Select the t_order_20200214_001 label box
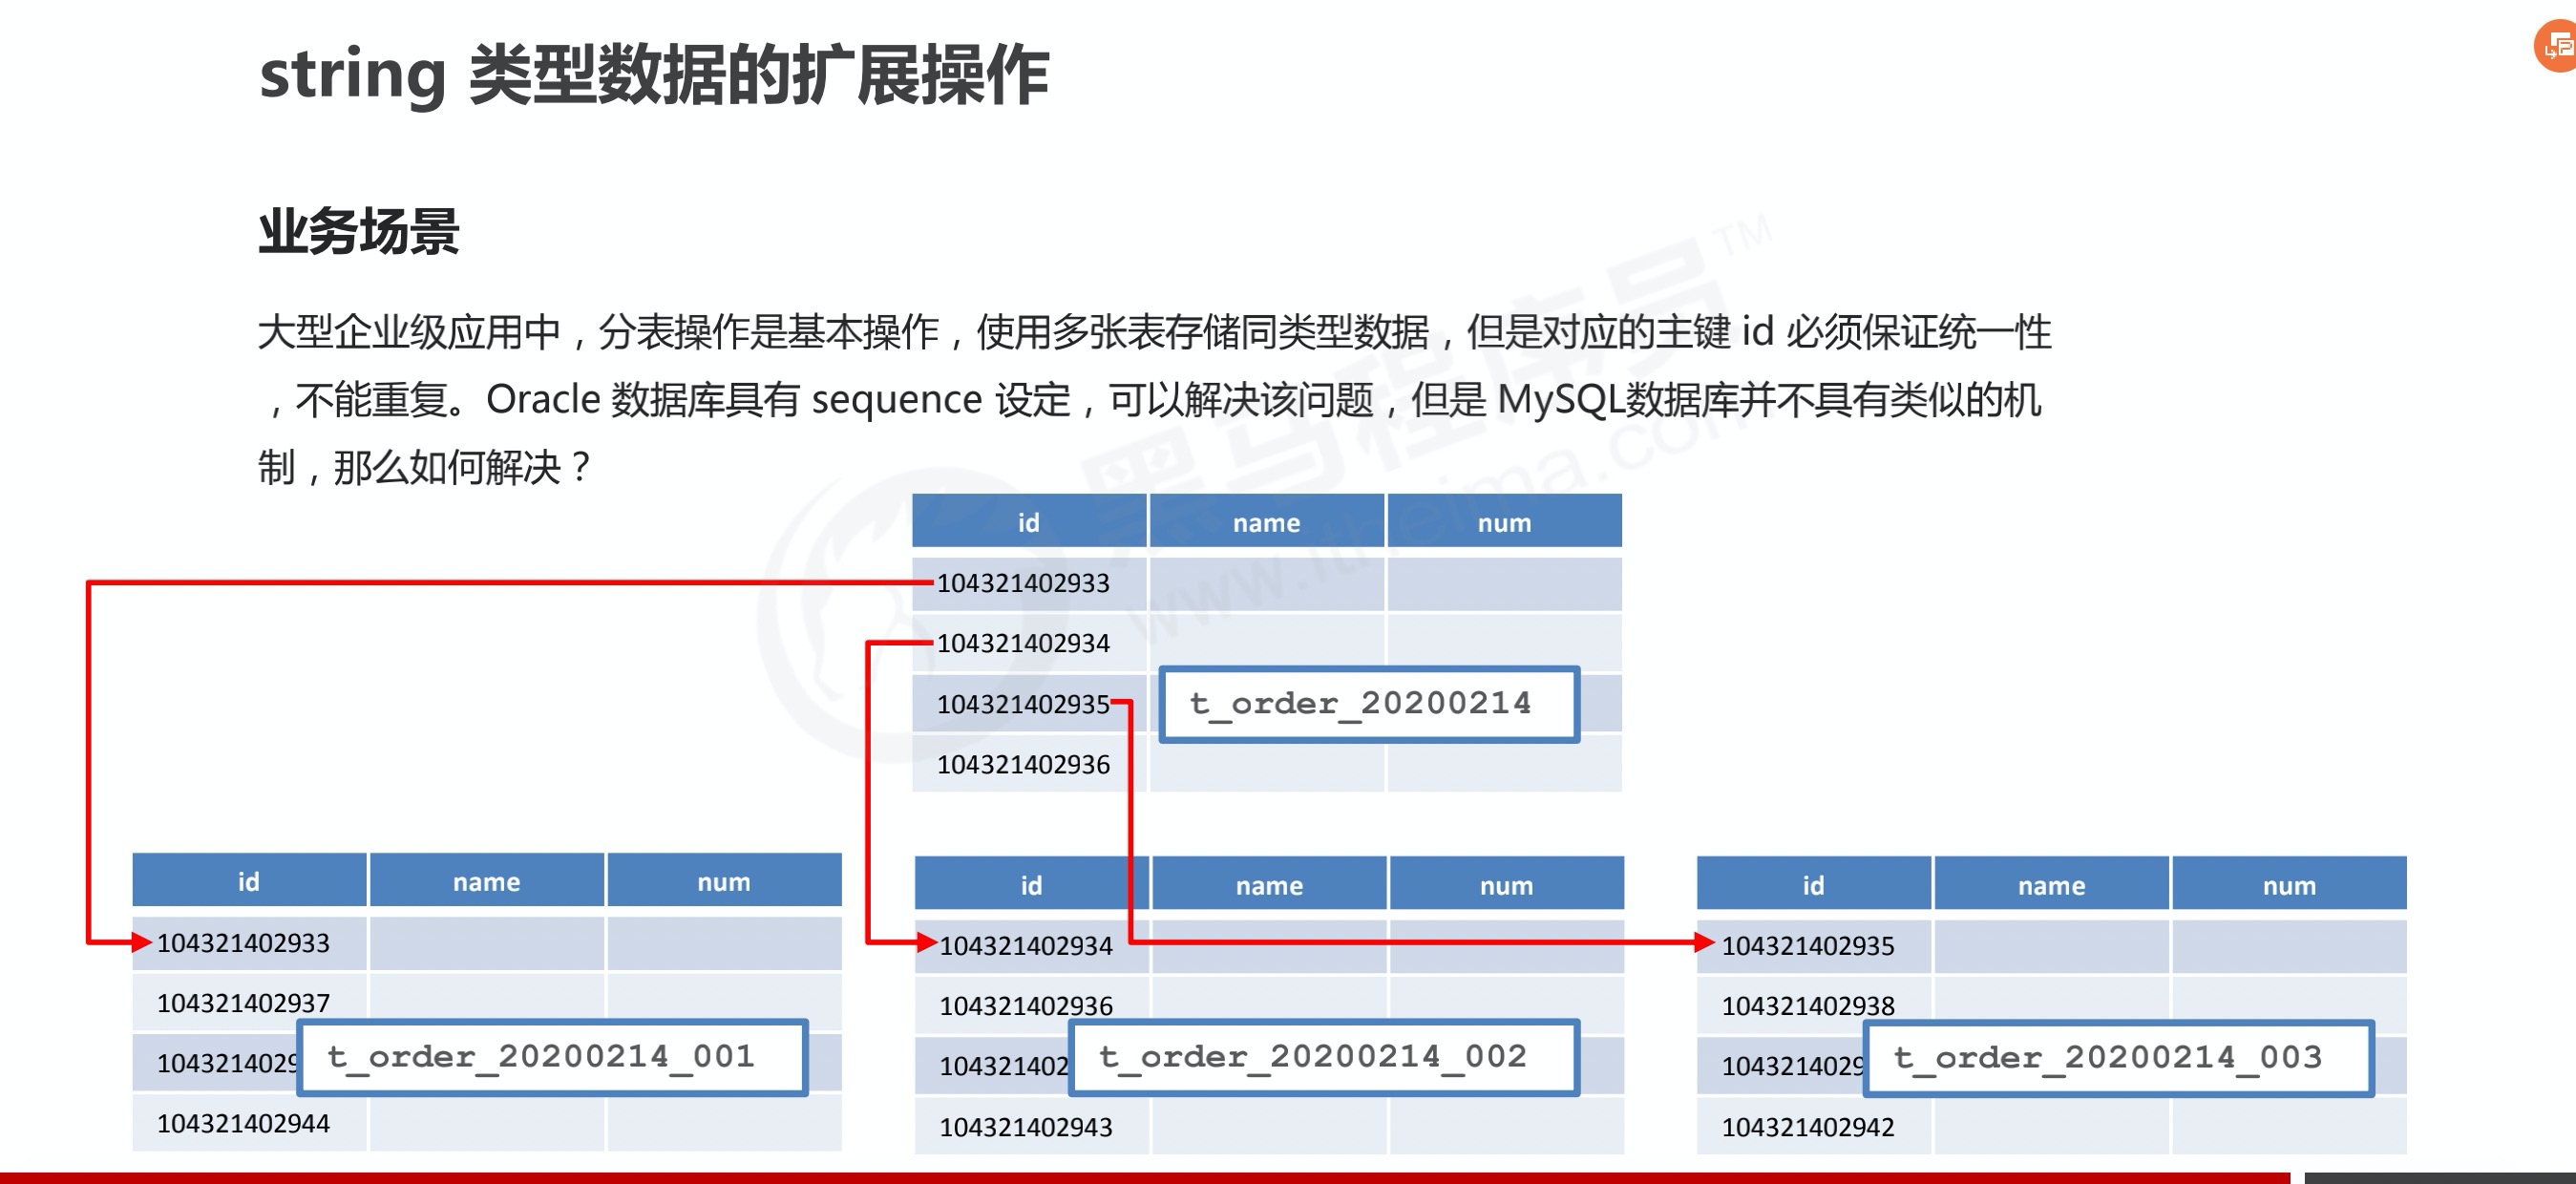Viewport: 2576px width, 1184px height. [552, 1057]
